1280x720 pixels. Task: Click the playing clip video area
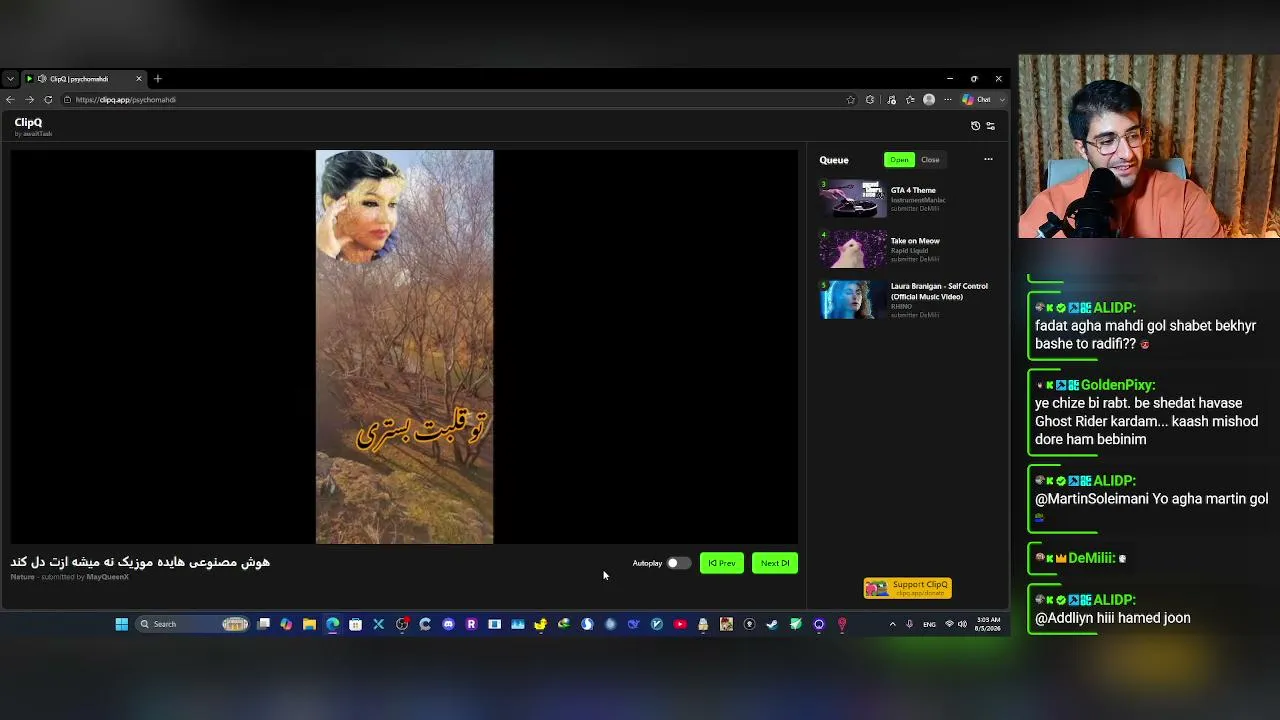tap(404, 347)
